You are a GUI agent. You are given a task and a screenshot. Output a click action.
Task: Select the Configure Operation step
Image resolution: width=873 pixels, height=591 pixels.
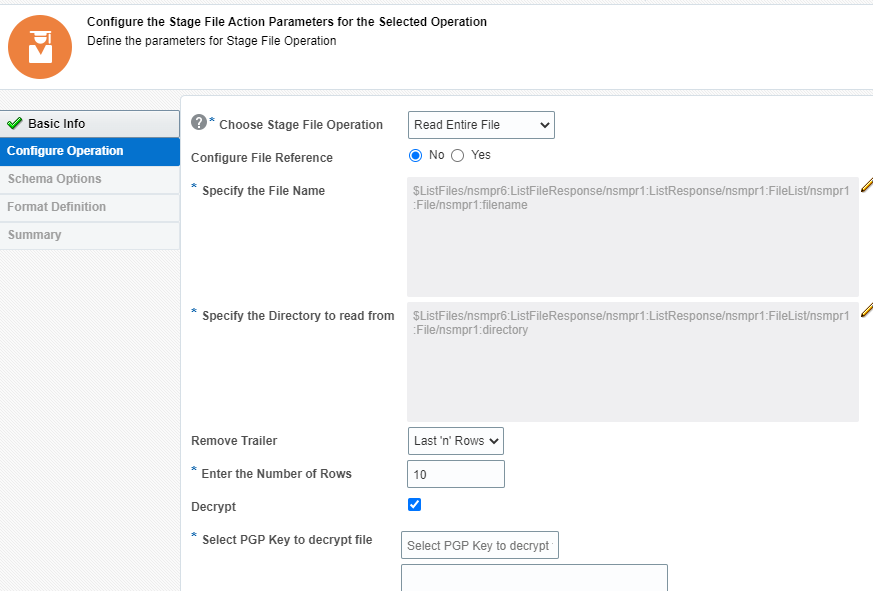point(90,152)
